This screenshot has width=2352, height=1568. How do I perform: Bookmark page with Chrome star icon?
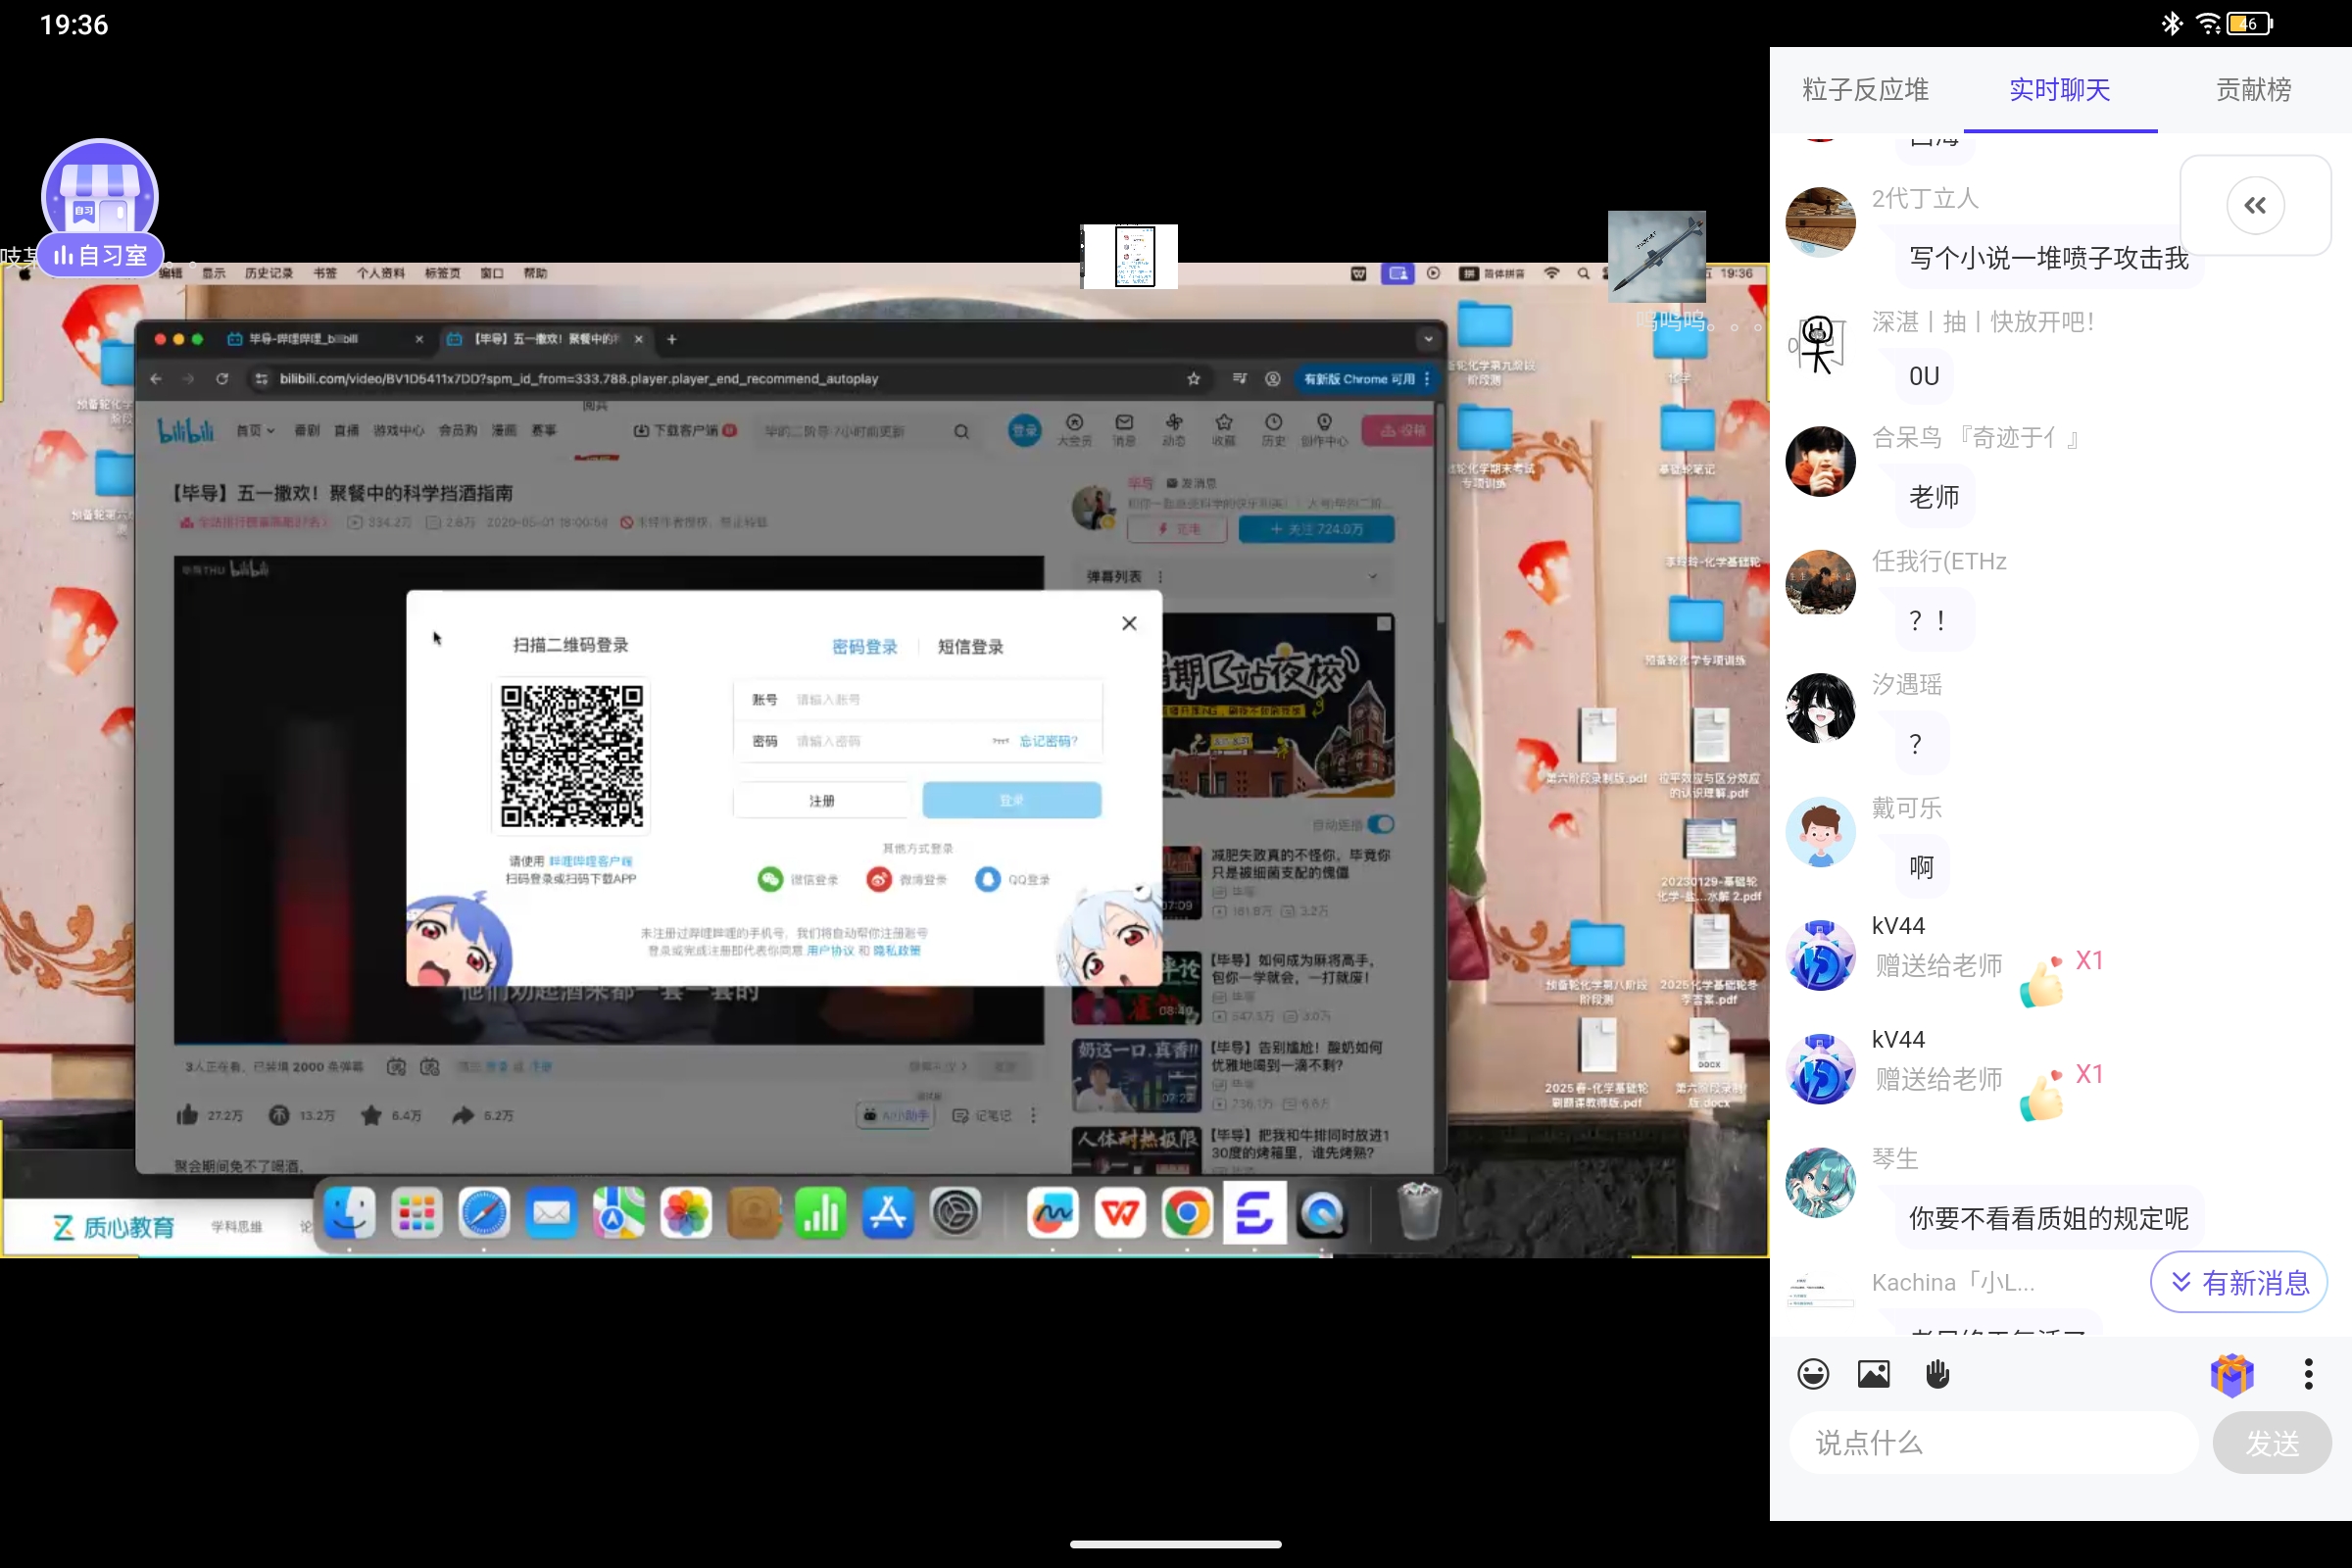point(1193,379)
